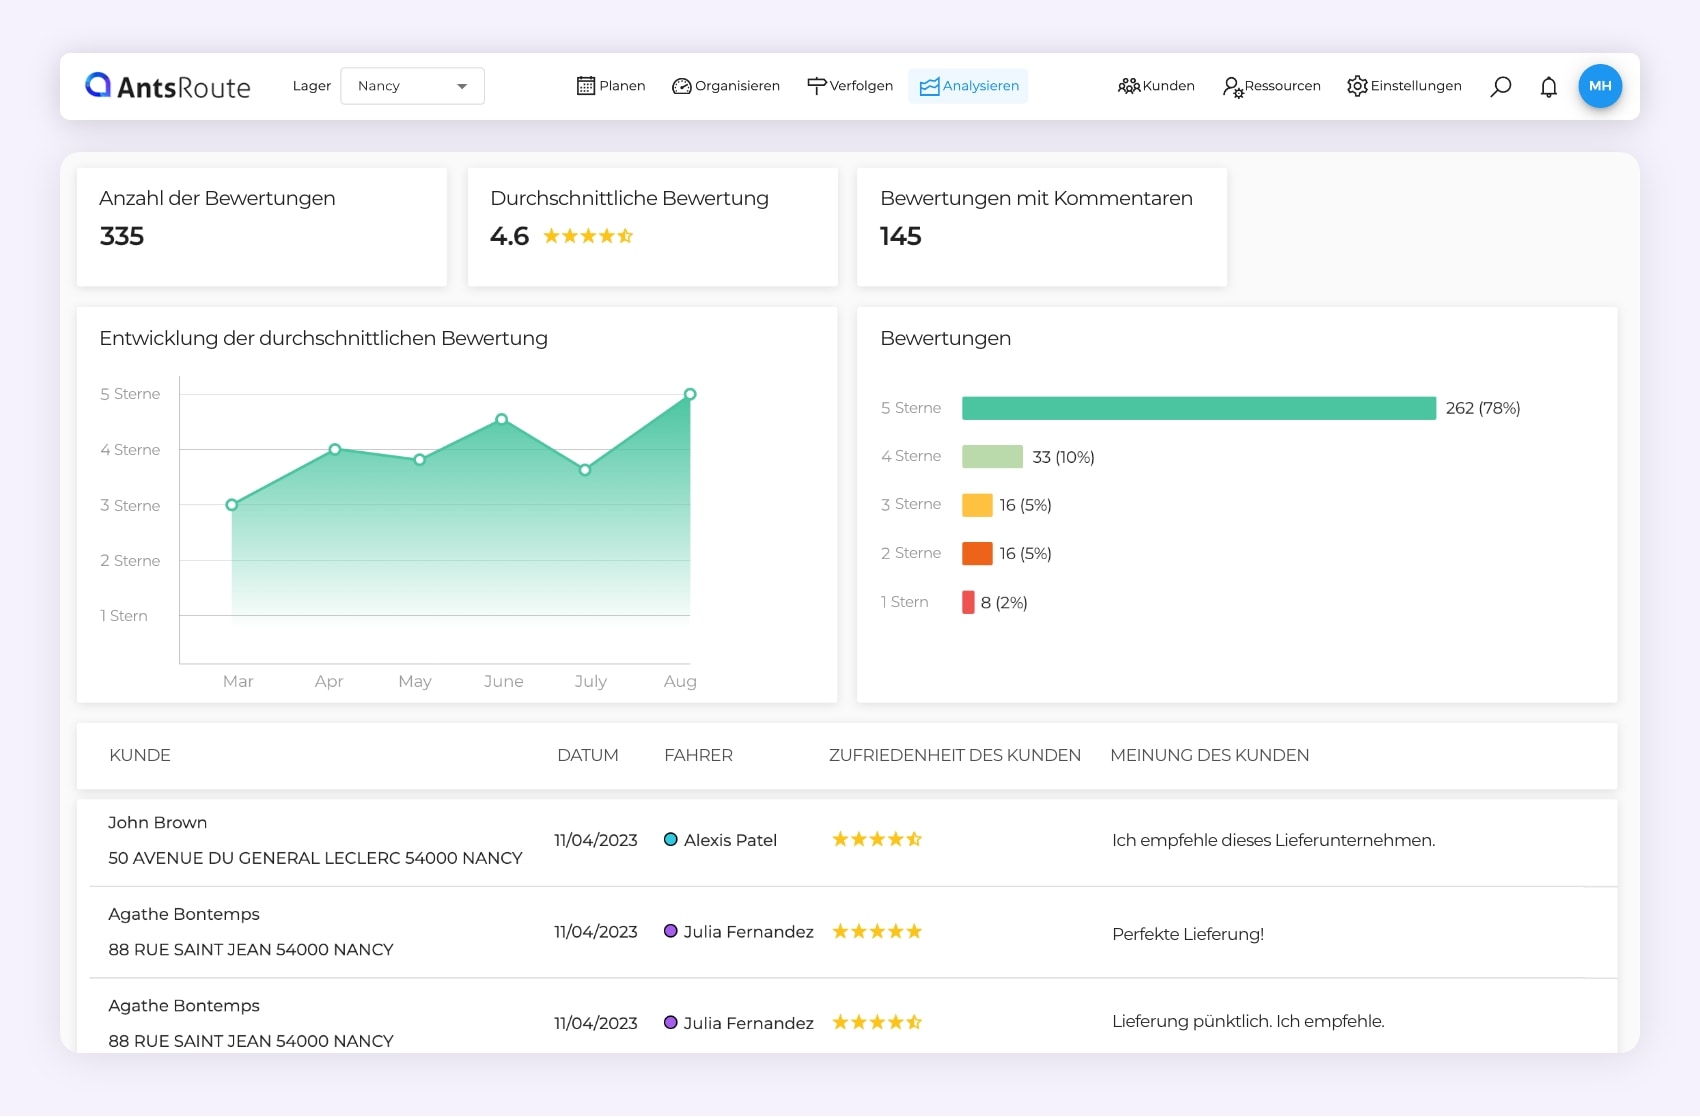
Task: Open the MH user avatar menu
Action: pyautogui.click(x=1599, y=86)
